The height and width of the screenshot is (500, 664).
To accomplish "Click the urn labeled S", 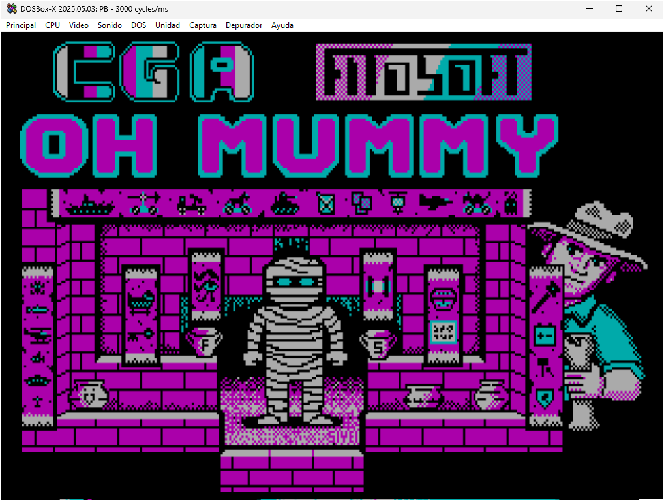I will point(378,345).
